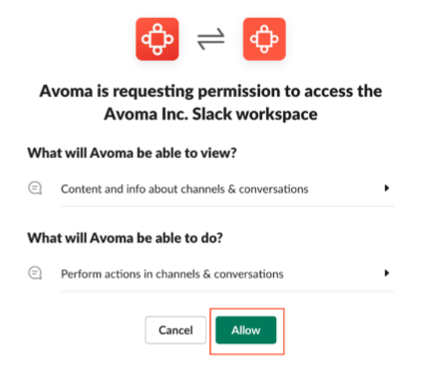
Task: Click the heading line 'Avoma is requesting permission'
Action: click(211, 91)
